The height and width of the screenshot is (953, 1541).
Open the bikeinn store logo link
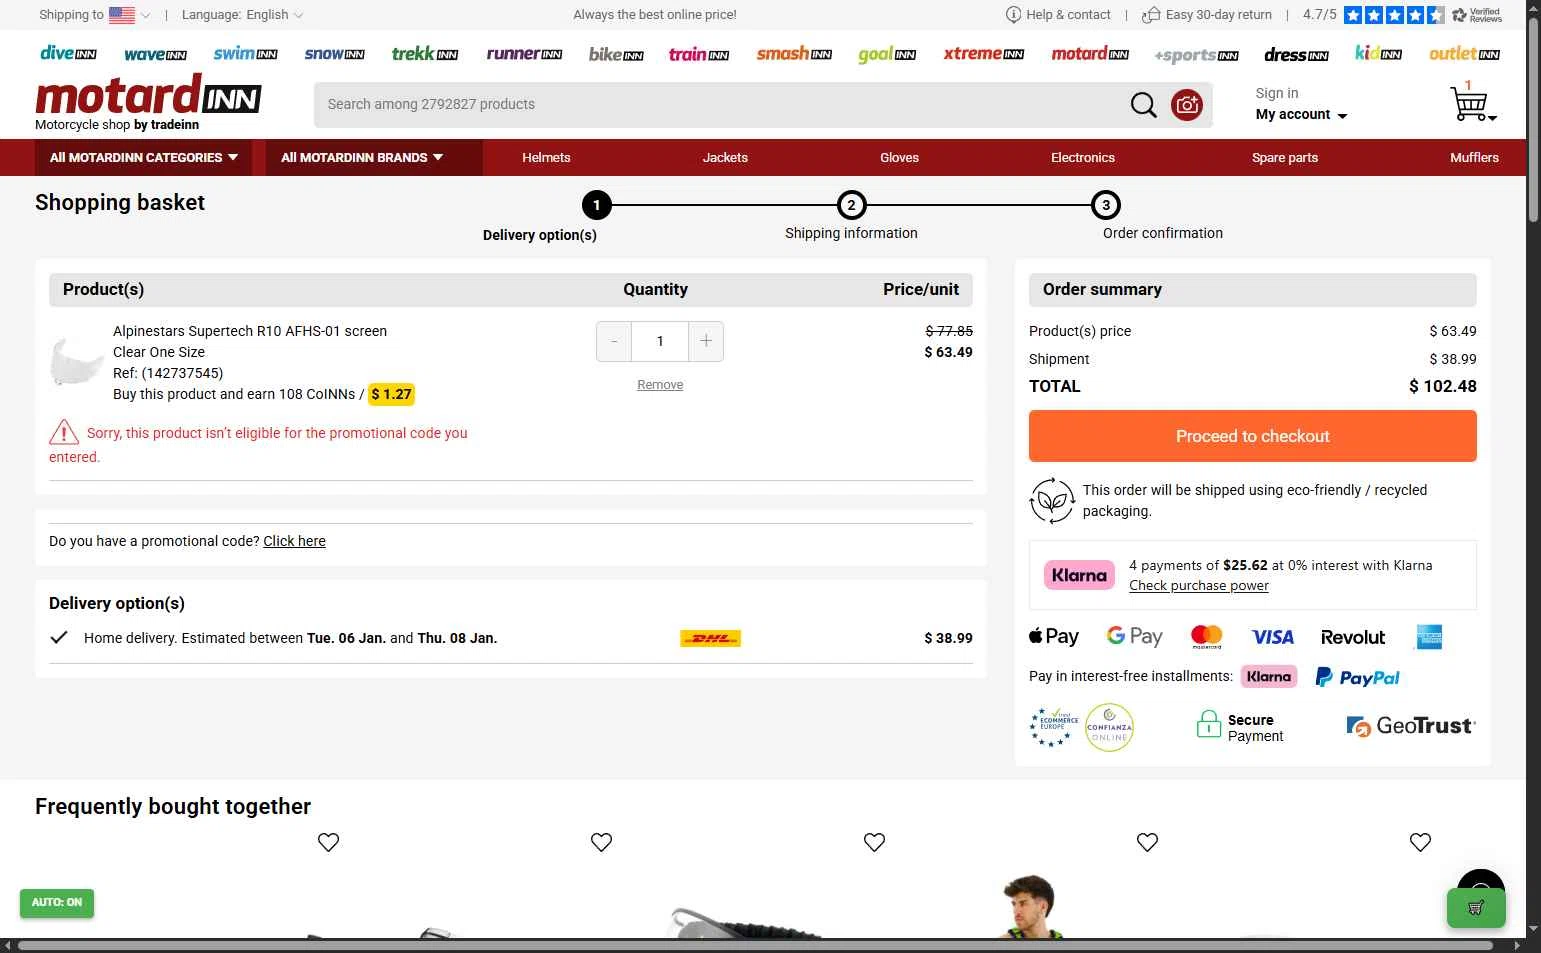(616, 55)
